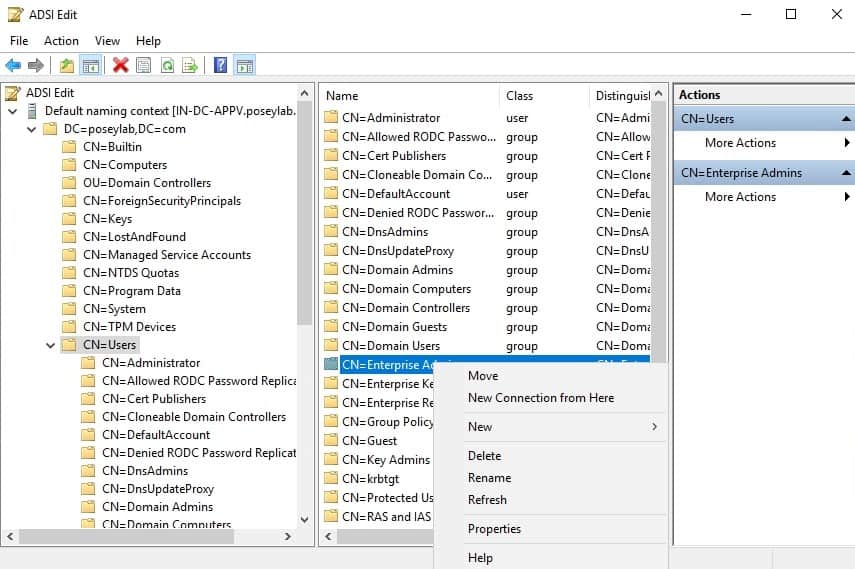Select CN=TPM Devices in tree

(129, 327)
